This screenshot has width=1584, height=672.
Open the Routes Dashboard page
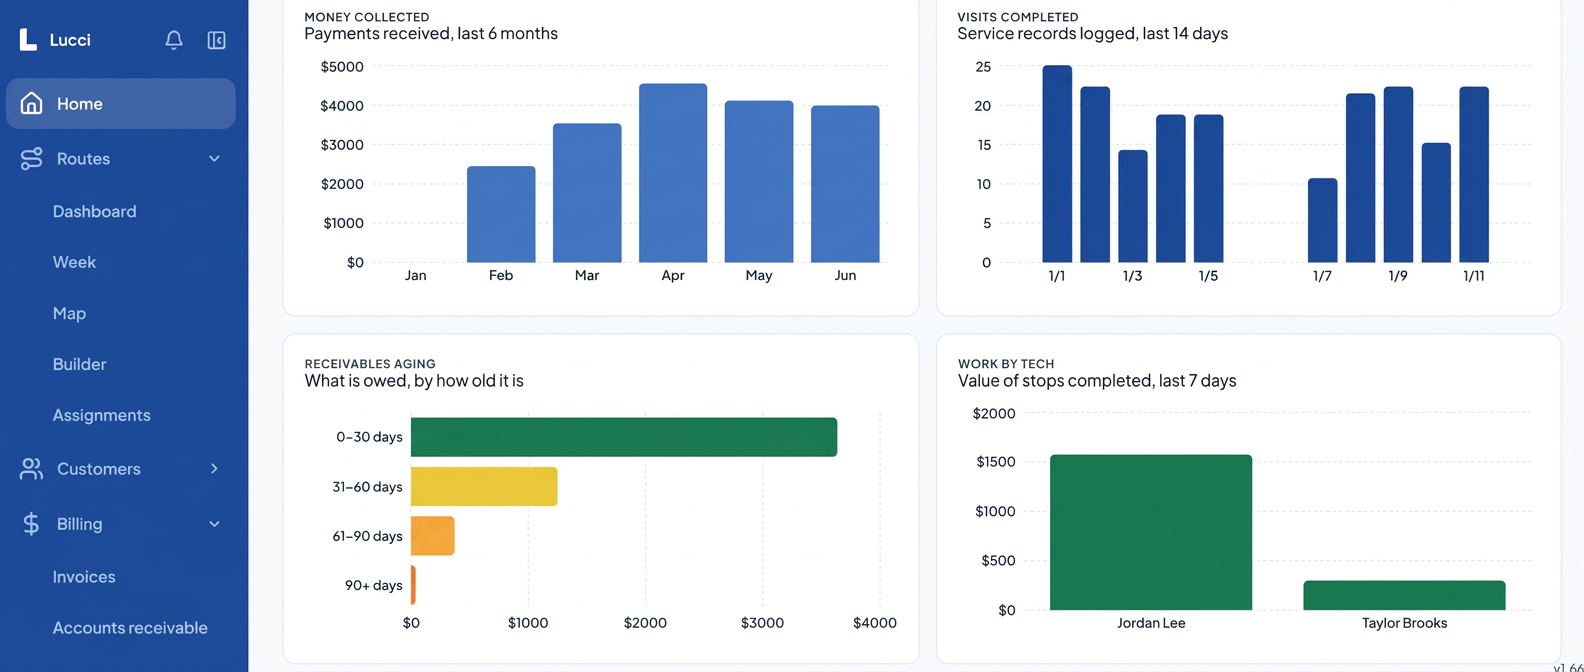(x=94, y=211)
